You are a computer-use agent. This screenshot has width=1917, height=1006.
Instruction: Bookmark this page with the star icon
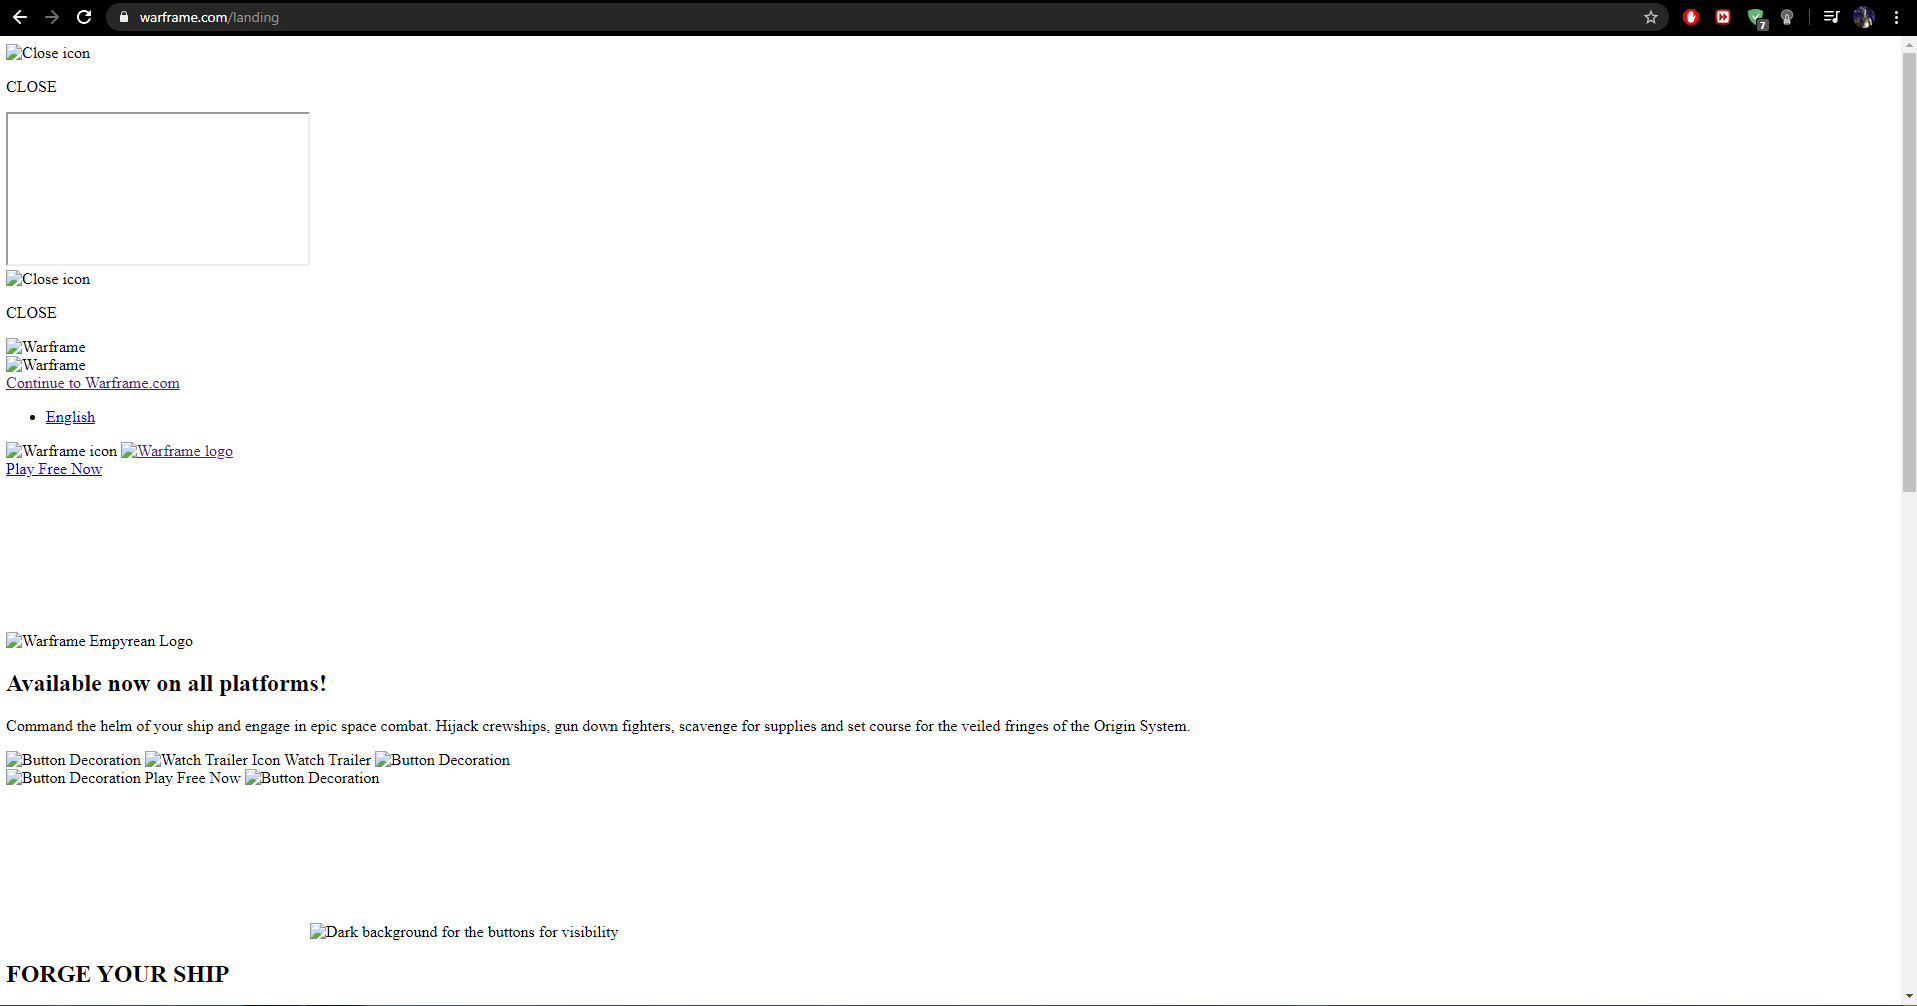coord(1650,17)
